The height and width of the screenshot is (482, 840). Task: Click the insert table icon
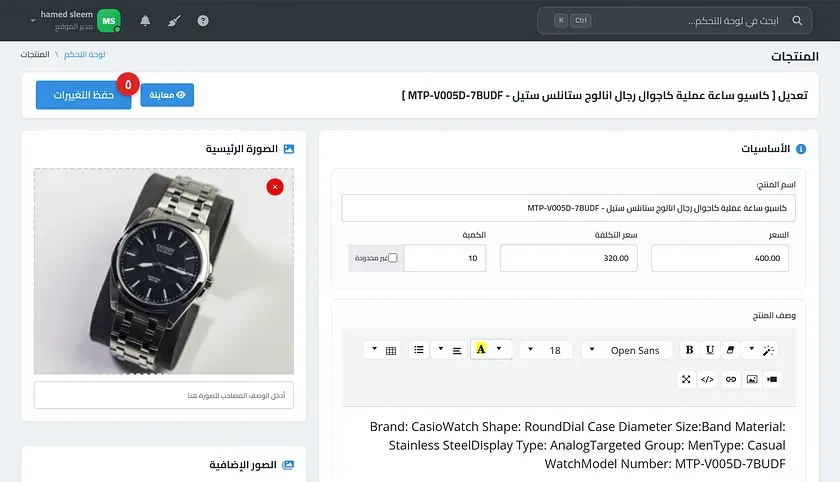pos(391,350)
